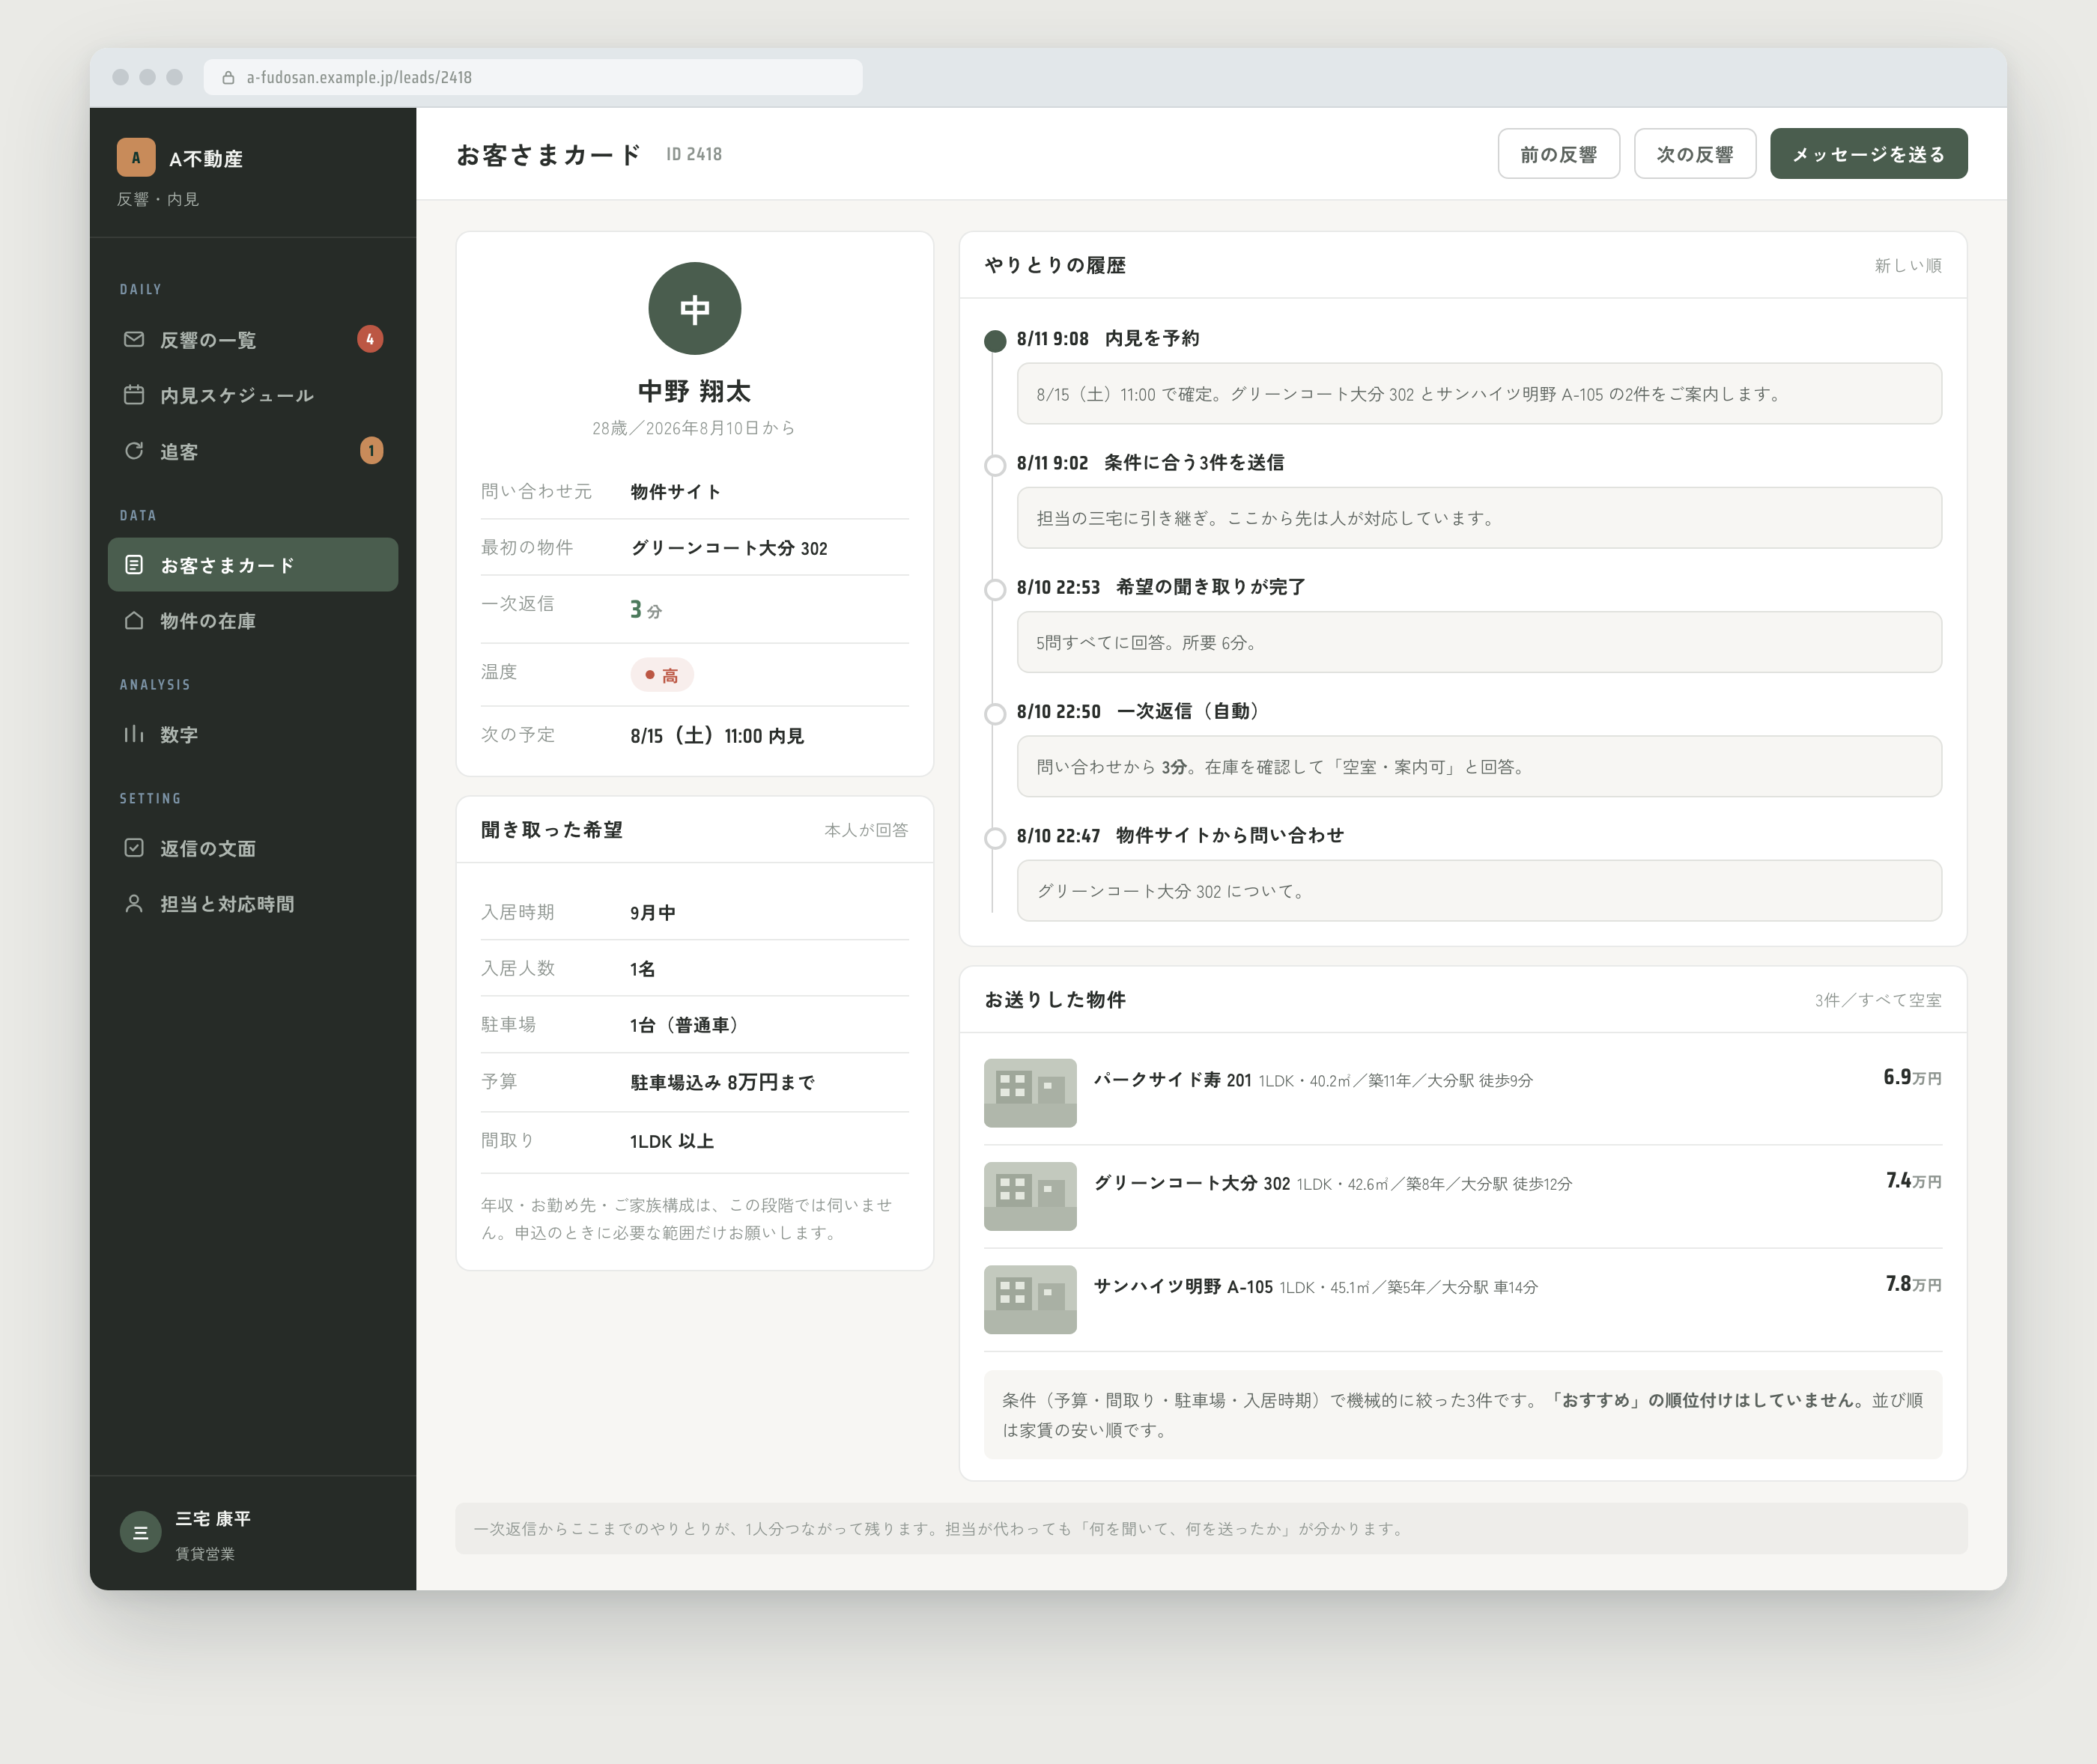2097x1764 pixels.
Task: Click the 3件／すべて空室 label
Action: (x=1878, y=1000)
